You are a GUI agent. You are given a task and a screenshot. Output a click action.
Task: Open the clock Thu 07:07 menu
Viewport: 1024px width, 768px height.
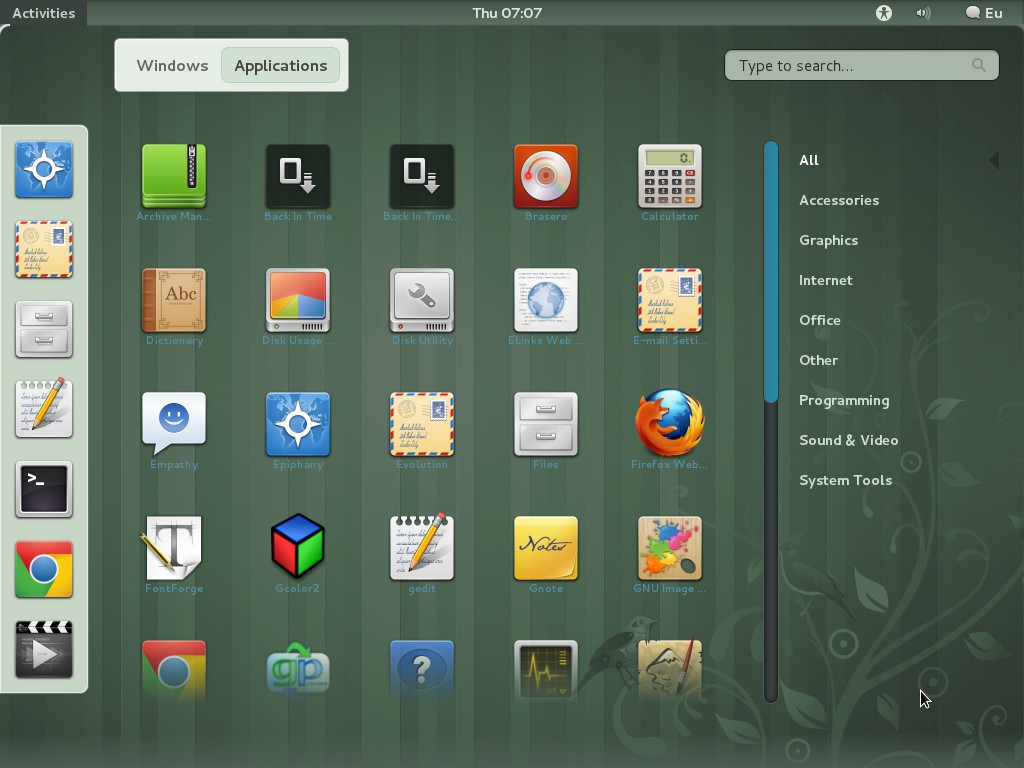click(507, 12)
